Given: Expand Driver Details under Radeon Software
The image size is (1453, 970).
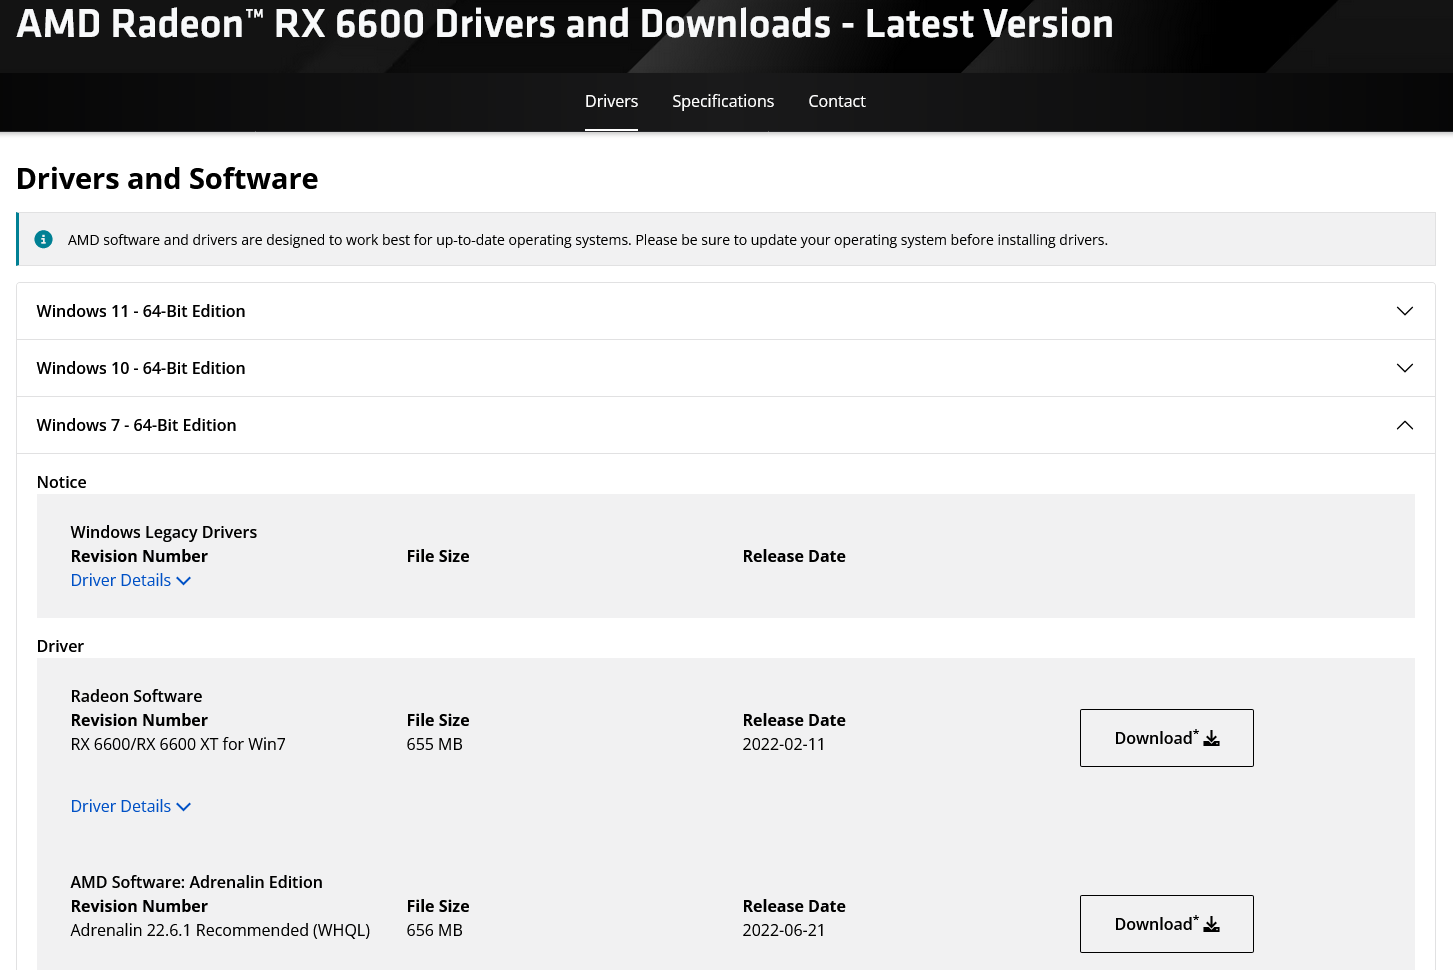Looking at the screenshot, I should tap(130, 806).
